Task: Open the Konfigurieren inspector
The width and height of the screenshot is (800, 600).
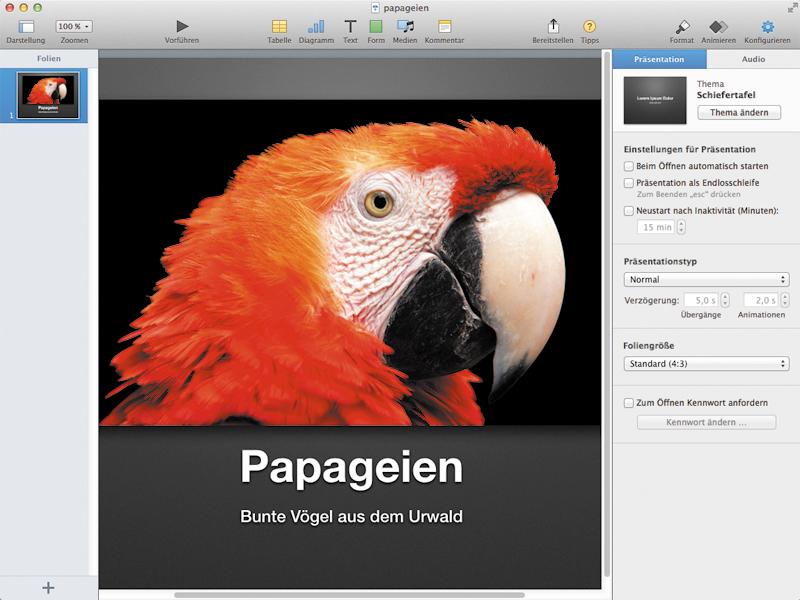Action: (x=767, y=26)
